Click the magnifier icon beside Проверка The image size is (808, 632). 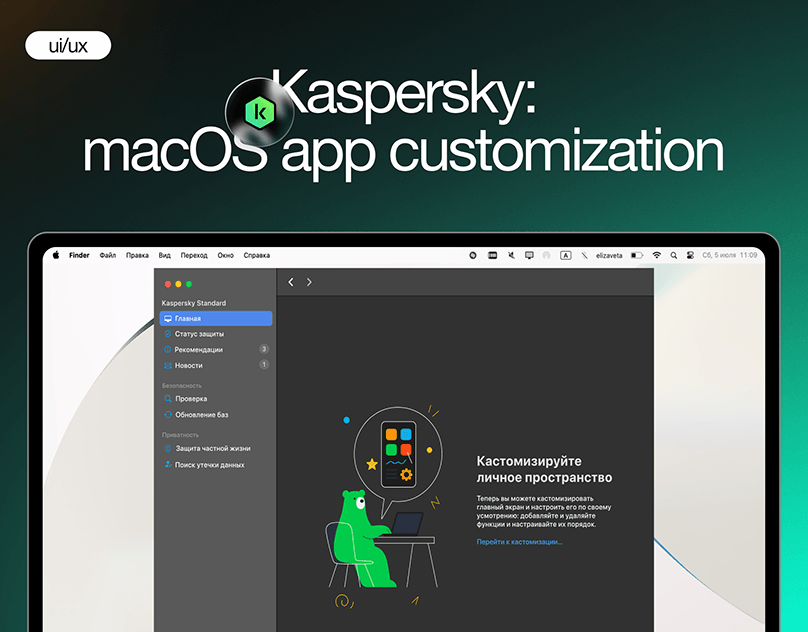pos(168,398)
